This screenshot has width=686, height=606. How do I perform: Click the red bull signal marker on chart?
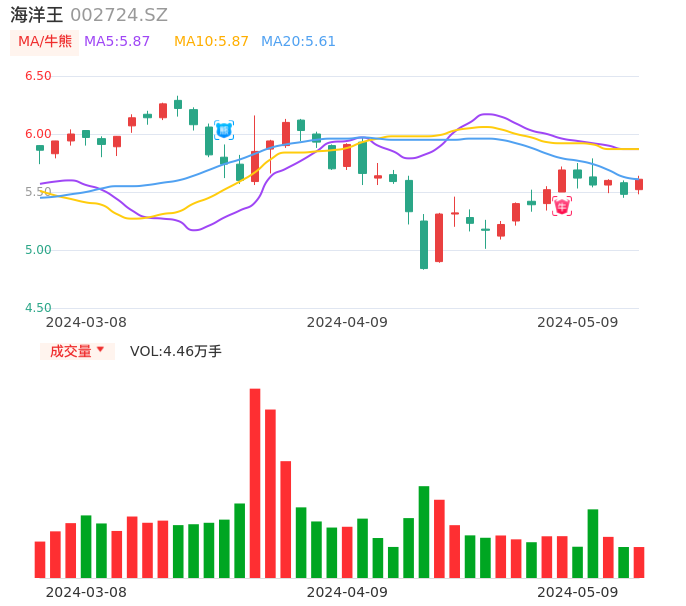562,206
